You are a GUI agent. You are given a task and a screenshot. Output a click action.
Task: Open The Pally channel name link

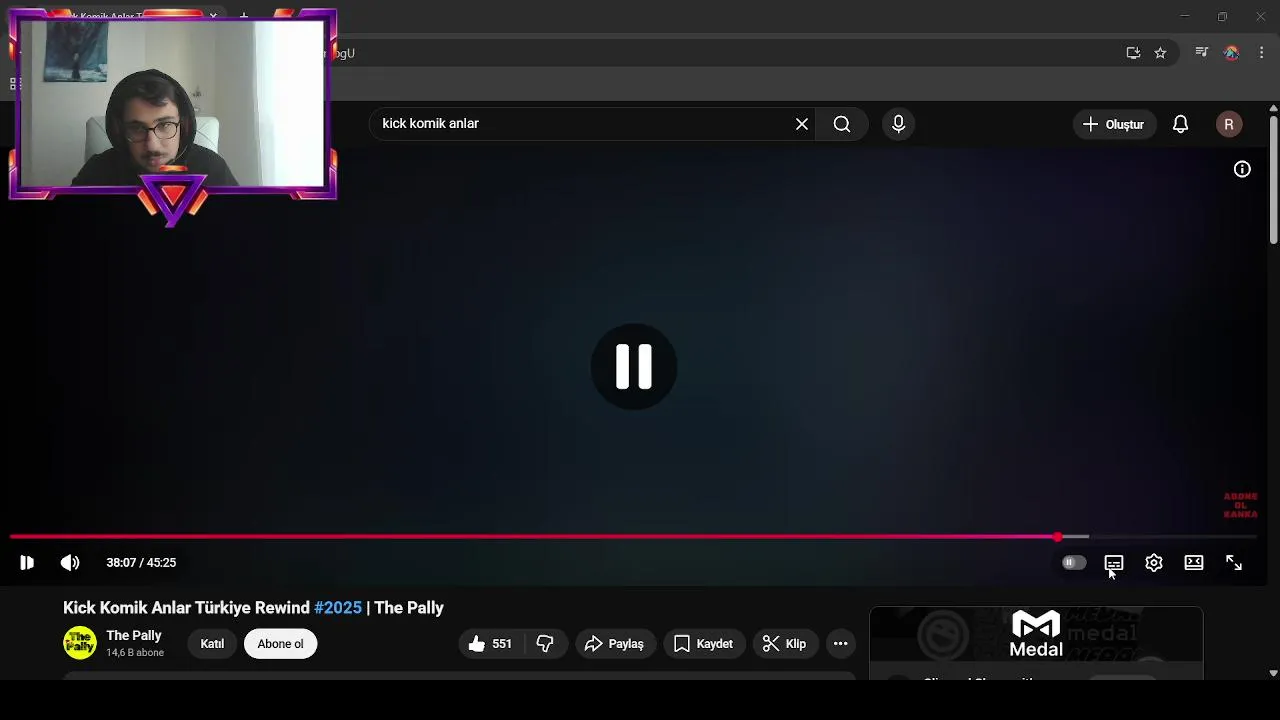pyautogui.click(x=134, y=635)
